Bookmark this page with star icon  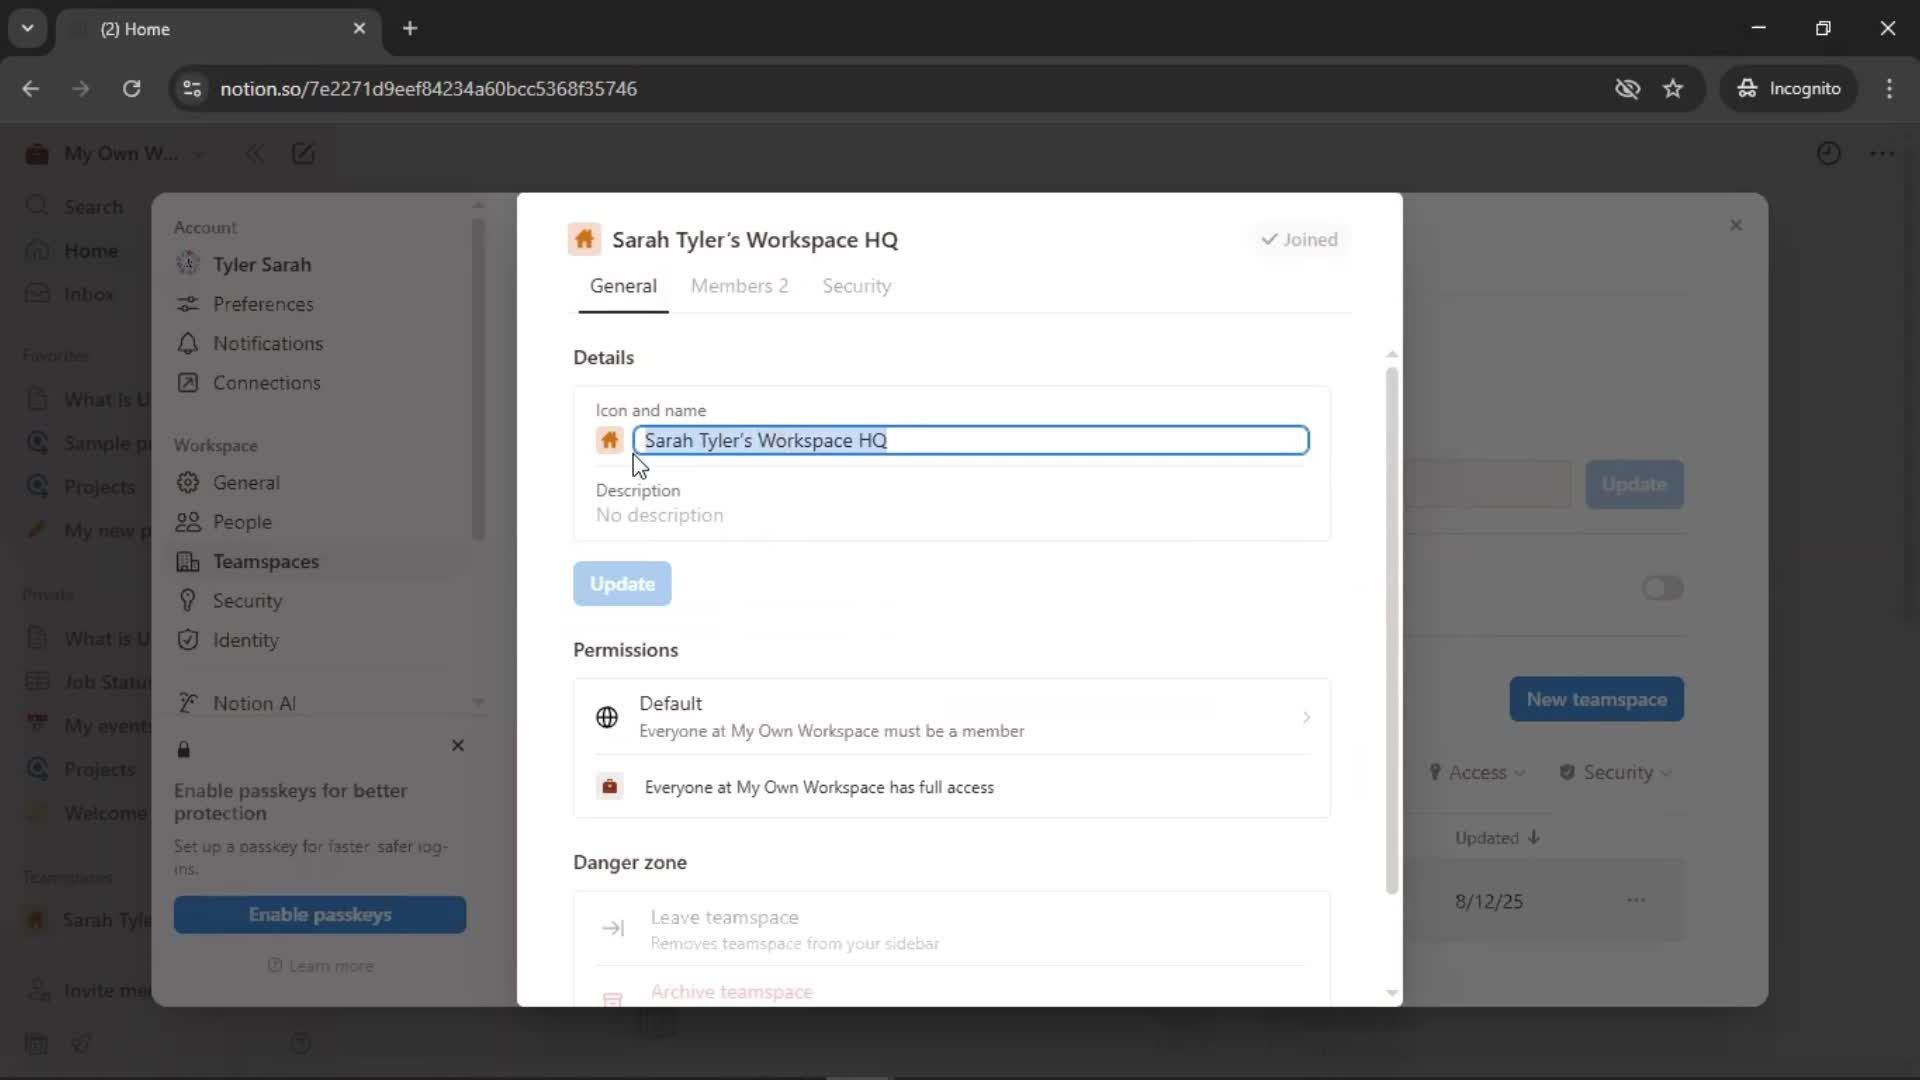point(1673,89)
